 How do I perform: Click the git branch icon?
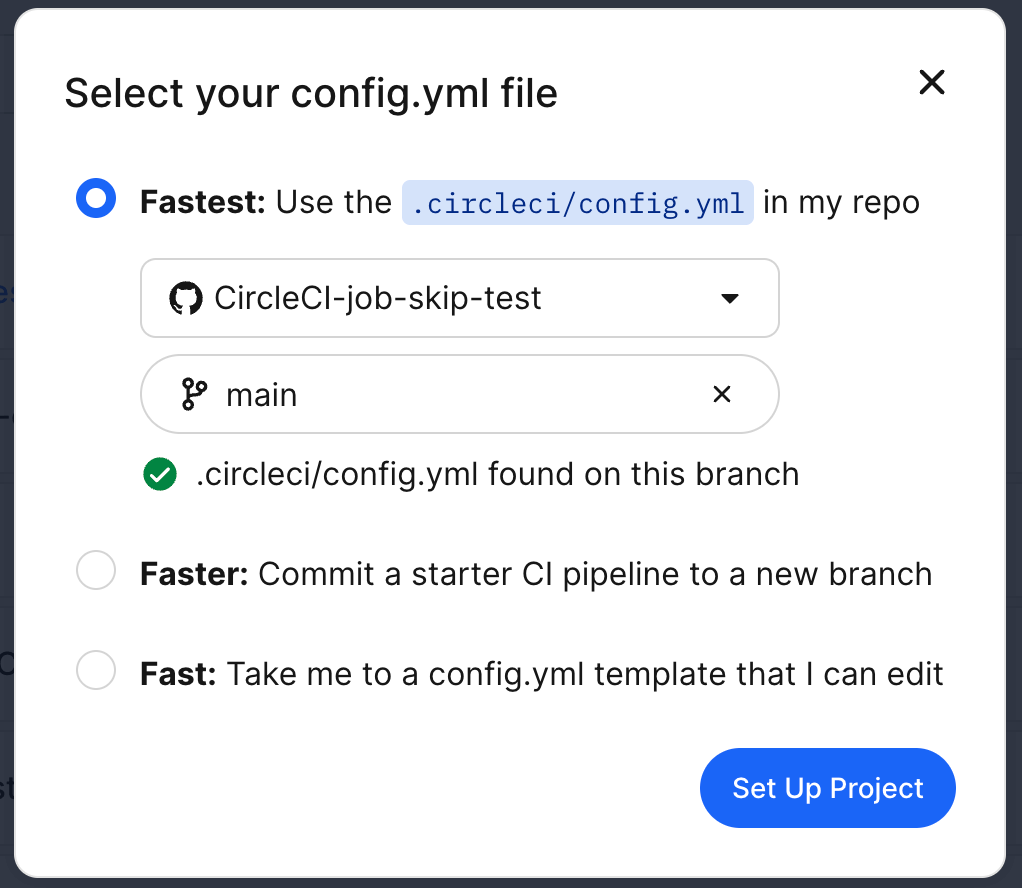194,394
